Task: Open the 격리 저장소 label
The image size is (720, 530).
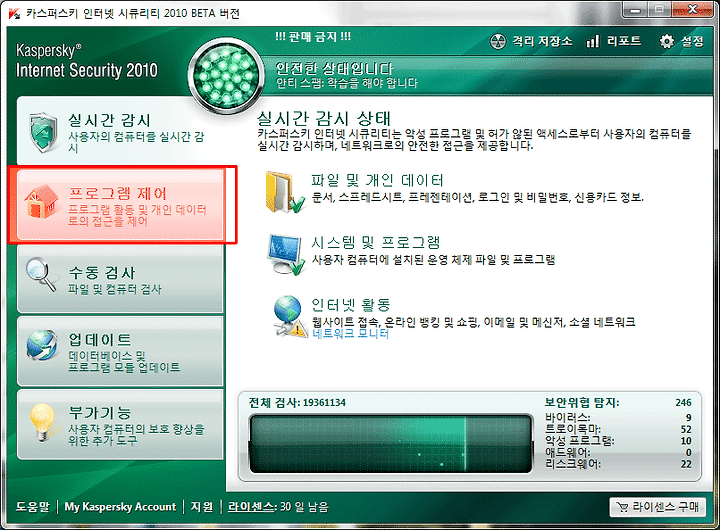Action: tap(542, 41)
